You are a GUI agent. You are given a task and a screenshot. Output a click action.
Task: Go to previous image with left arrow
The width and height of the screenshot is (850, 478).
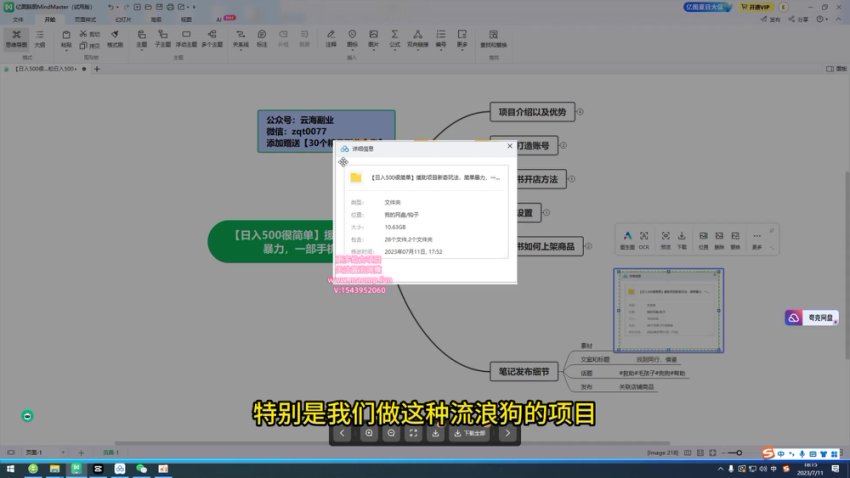click(x=343, y=433)
